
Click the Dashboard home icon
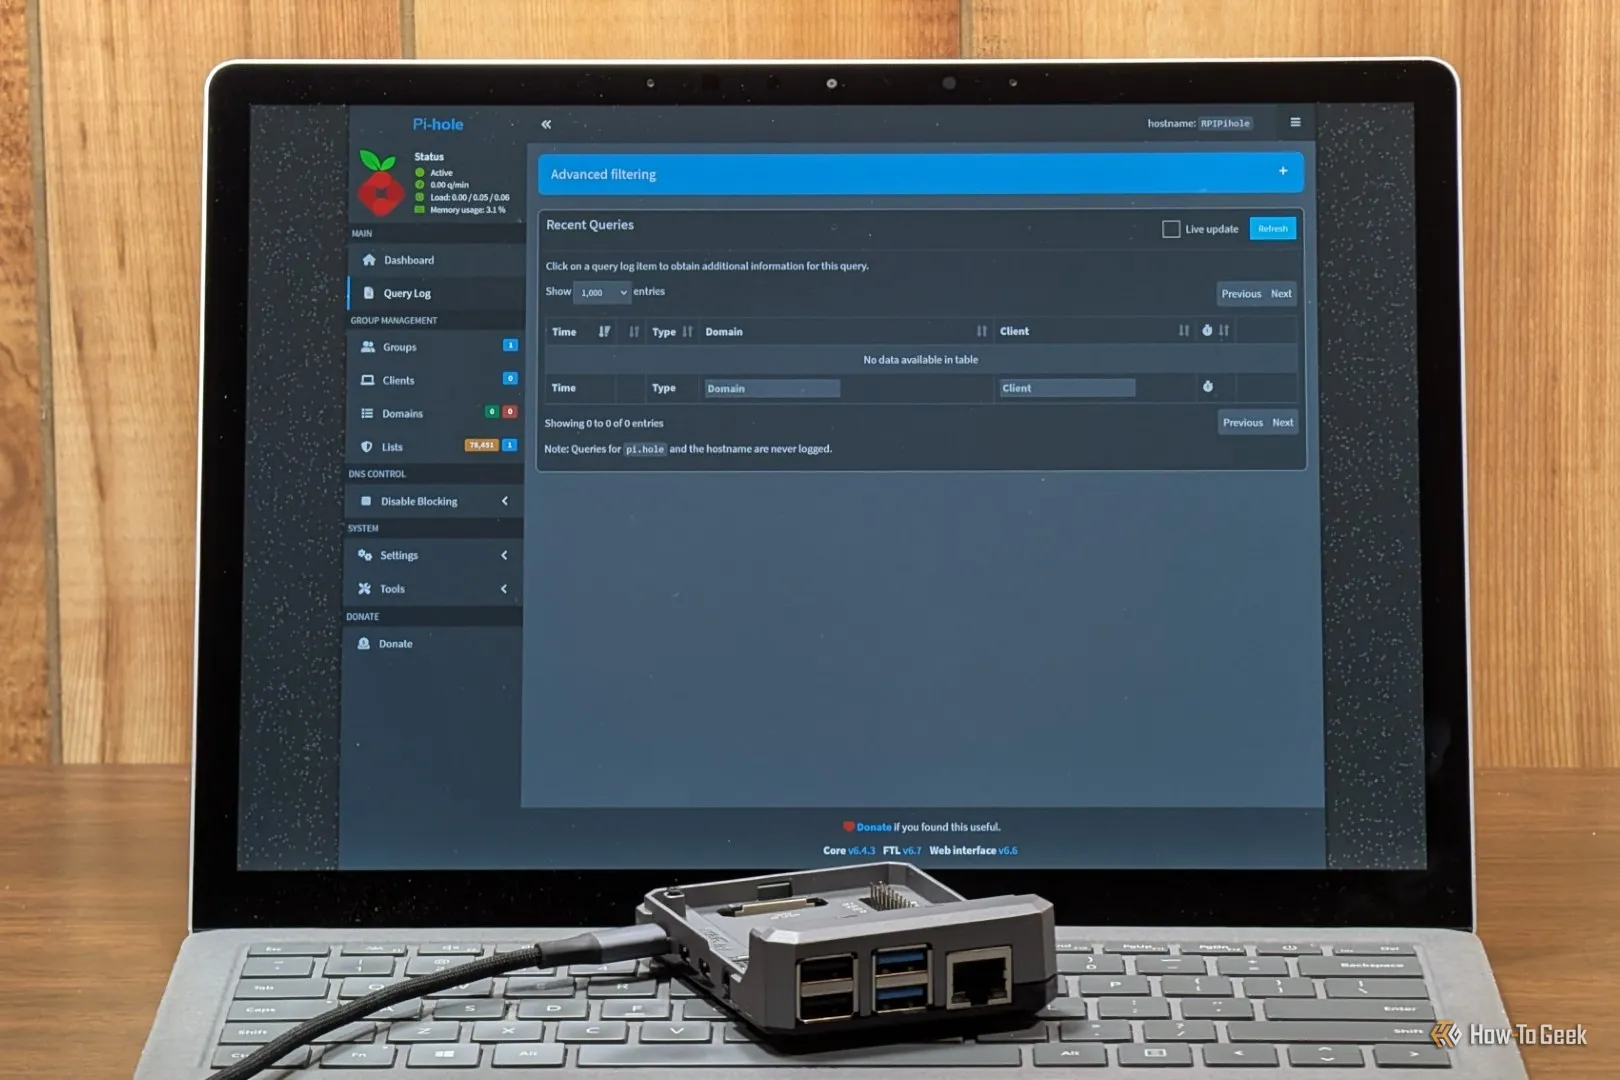(x=369, y=260)
